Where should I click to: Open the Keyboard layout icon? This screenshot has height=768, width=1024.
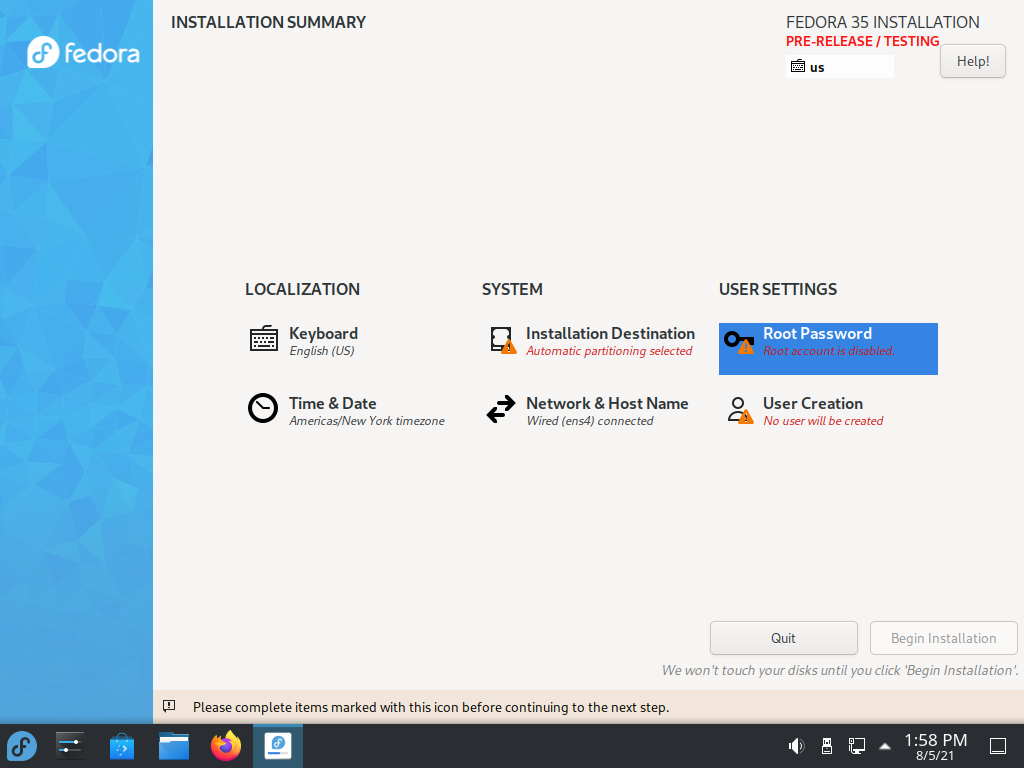(264, 339)
